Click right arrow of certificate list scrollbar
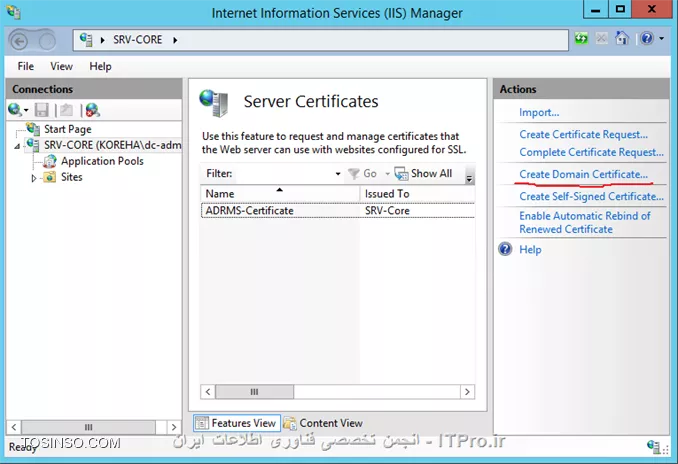Screen dimensions: 678x464 coord(467,392)
